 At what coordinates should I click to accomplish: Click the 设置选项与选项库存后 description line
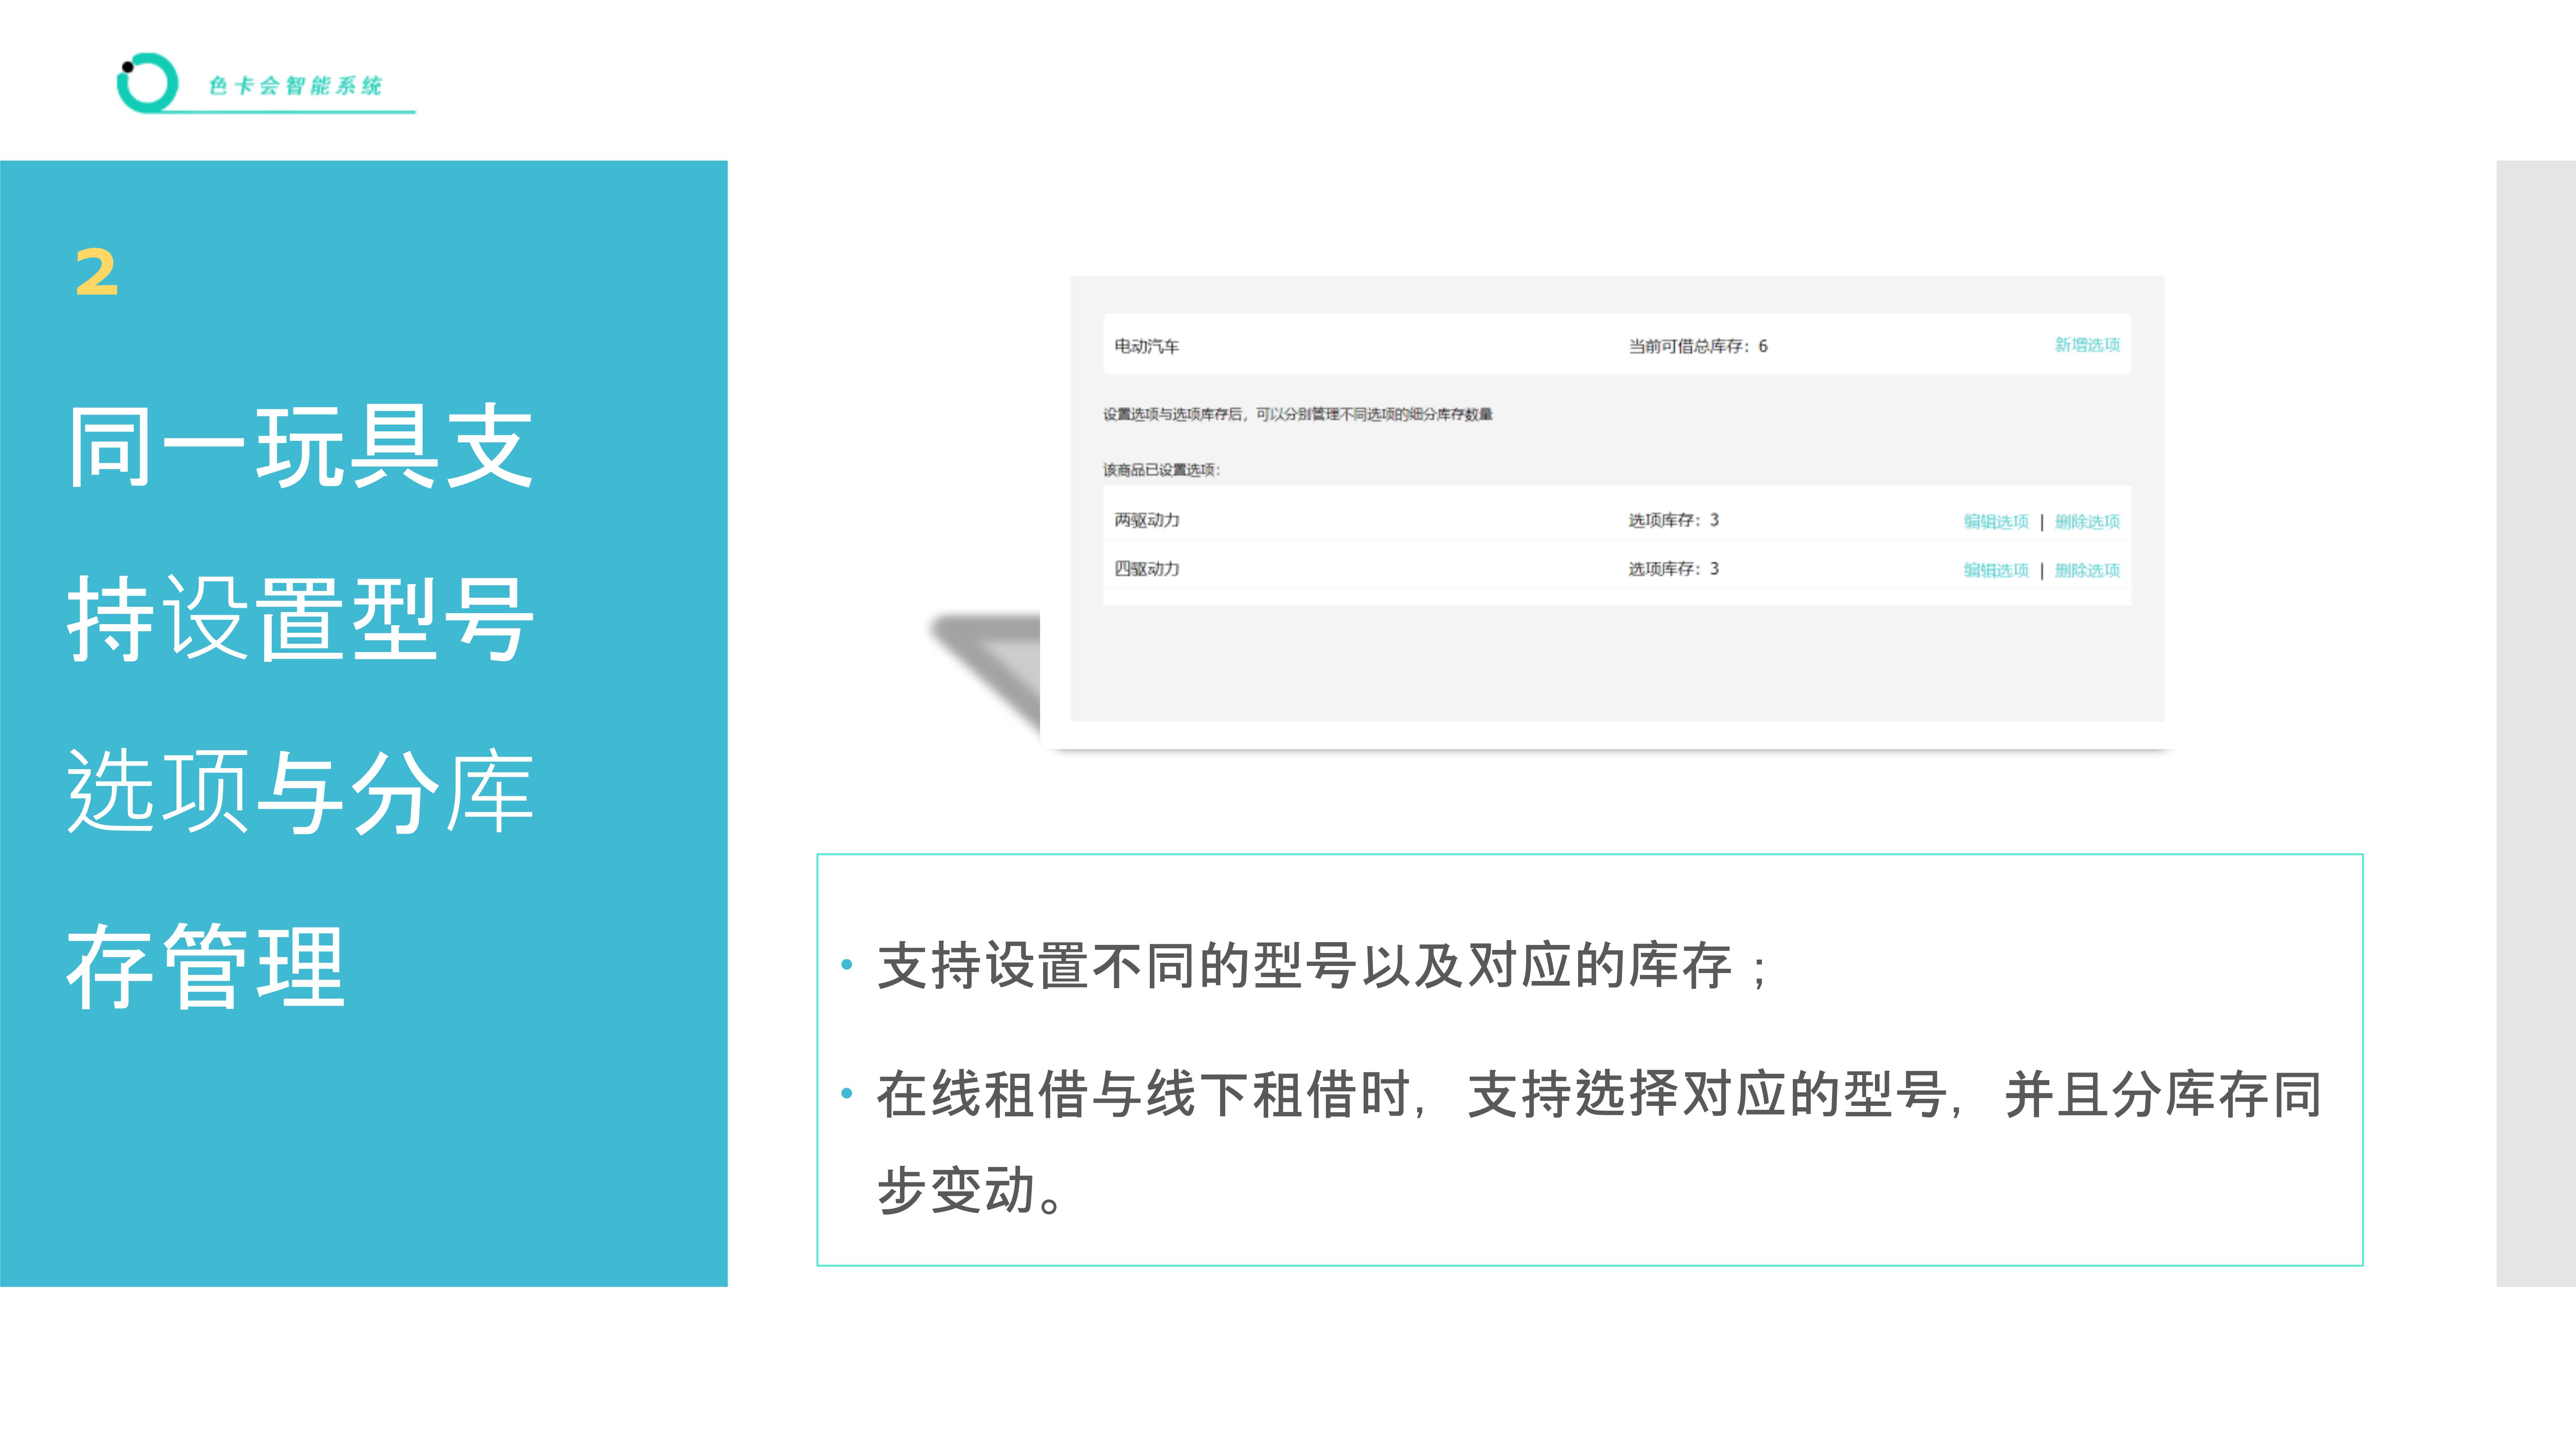1298,414
